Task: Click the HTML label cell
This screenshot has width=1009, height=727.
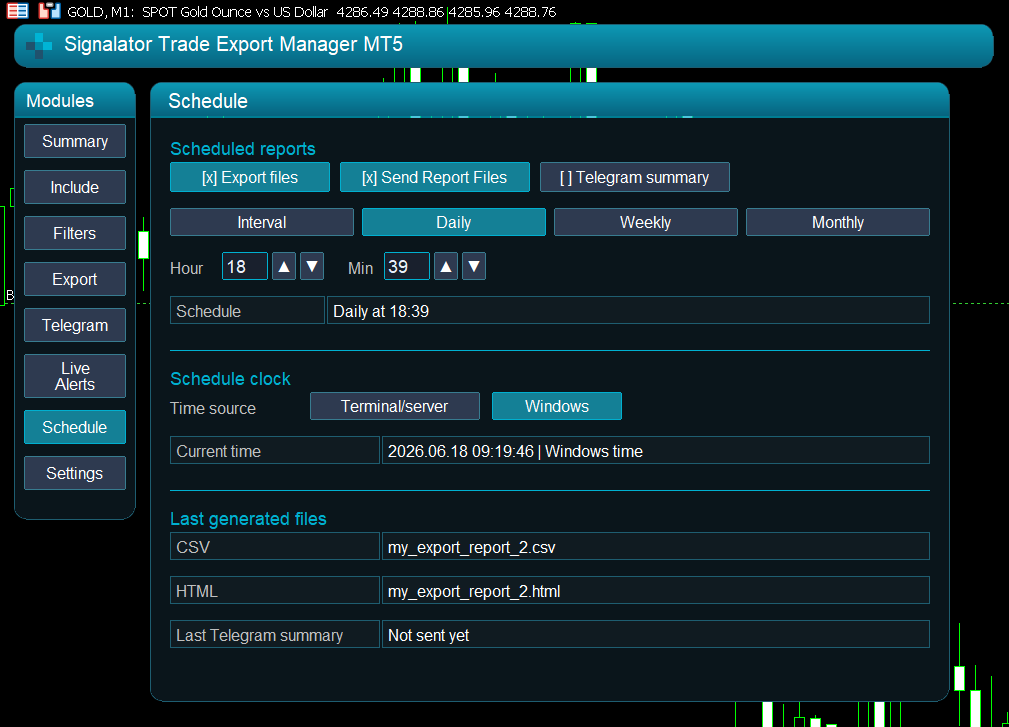Action: [275, 590]
